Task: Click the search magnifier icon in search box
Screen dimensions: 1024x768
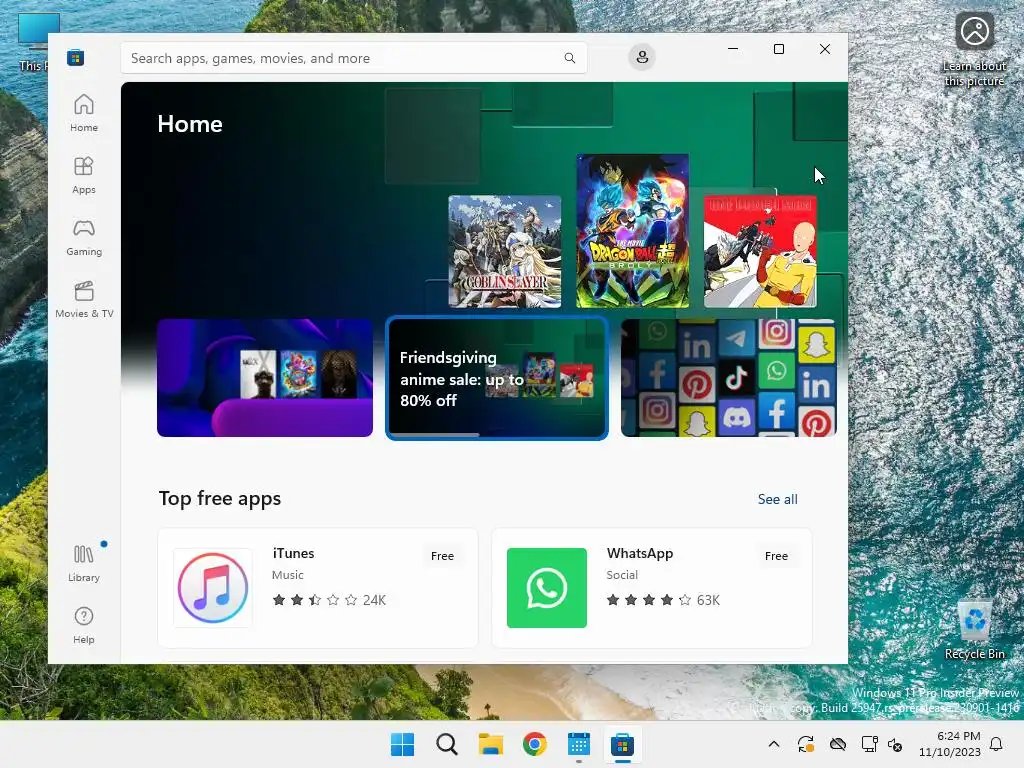Action: [569, 58]
